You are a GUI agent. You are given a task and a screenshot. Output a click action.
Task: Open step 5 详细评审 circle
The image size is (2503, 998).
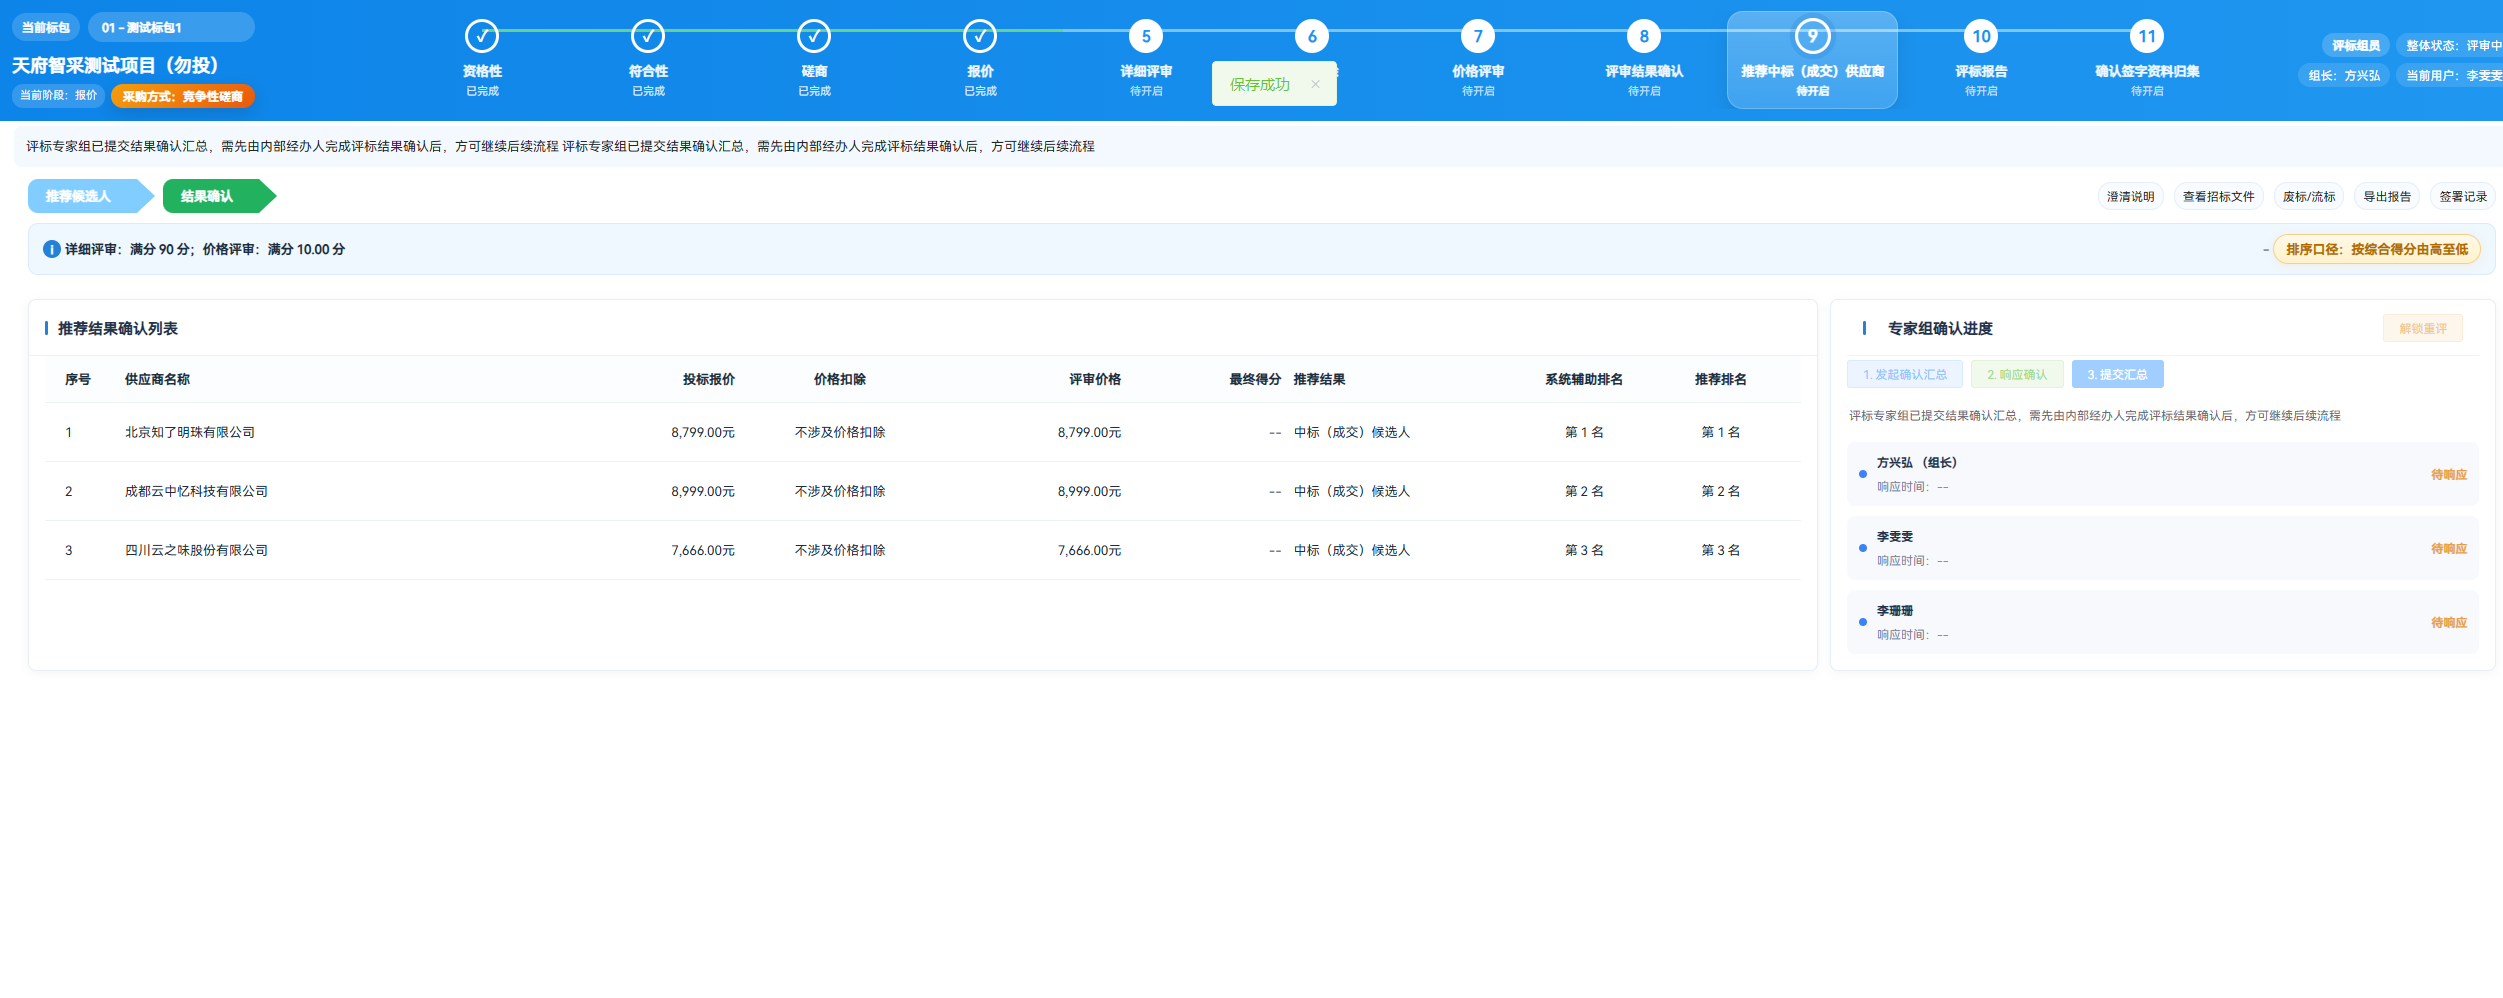click(x=1146, y=37)
